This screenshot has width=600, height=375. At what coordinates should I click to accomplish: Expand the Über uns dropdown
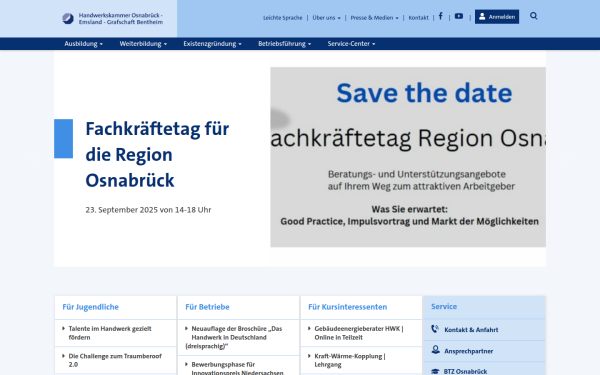326,18
